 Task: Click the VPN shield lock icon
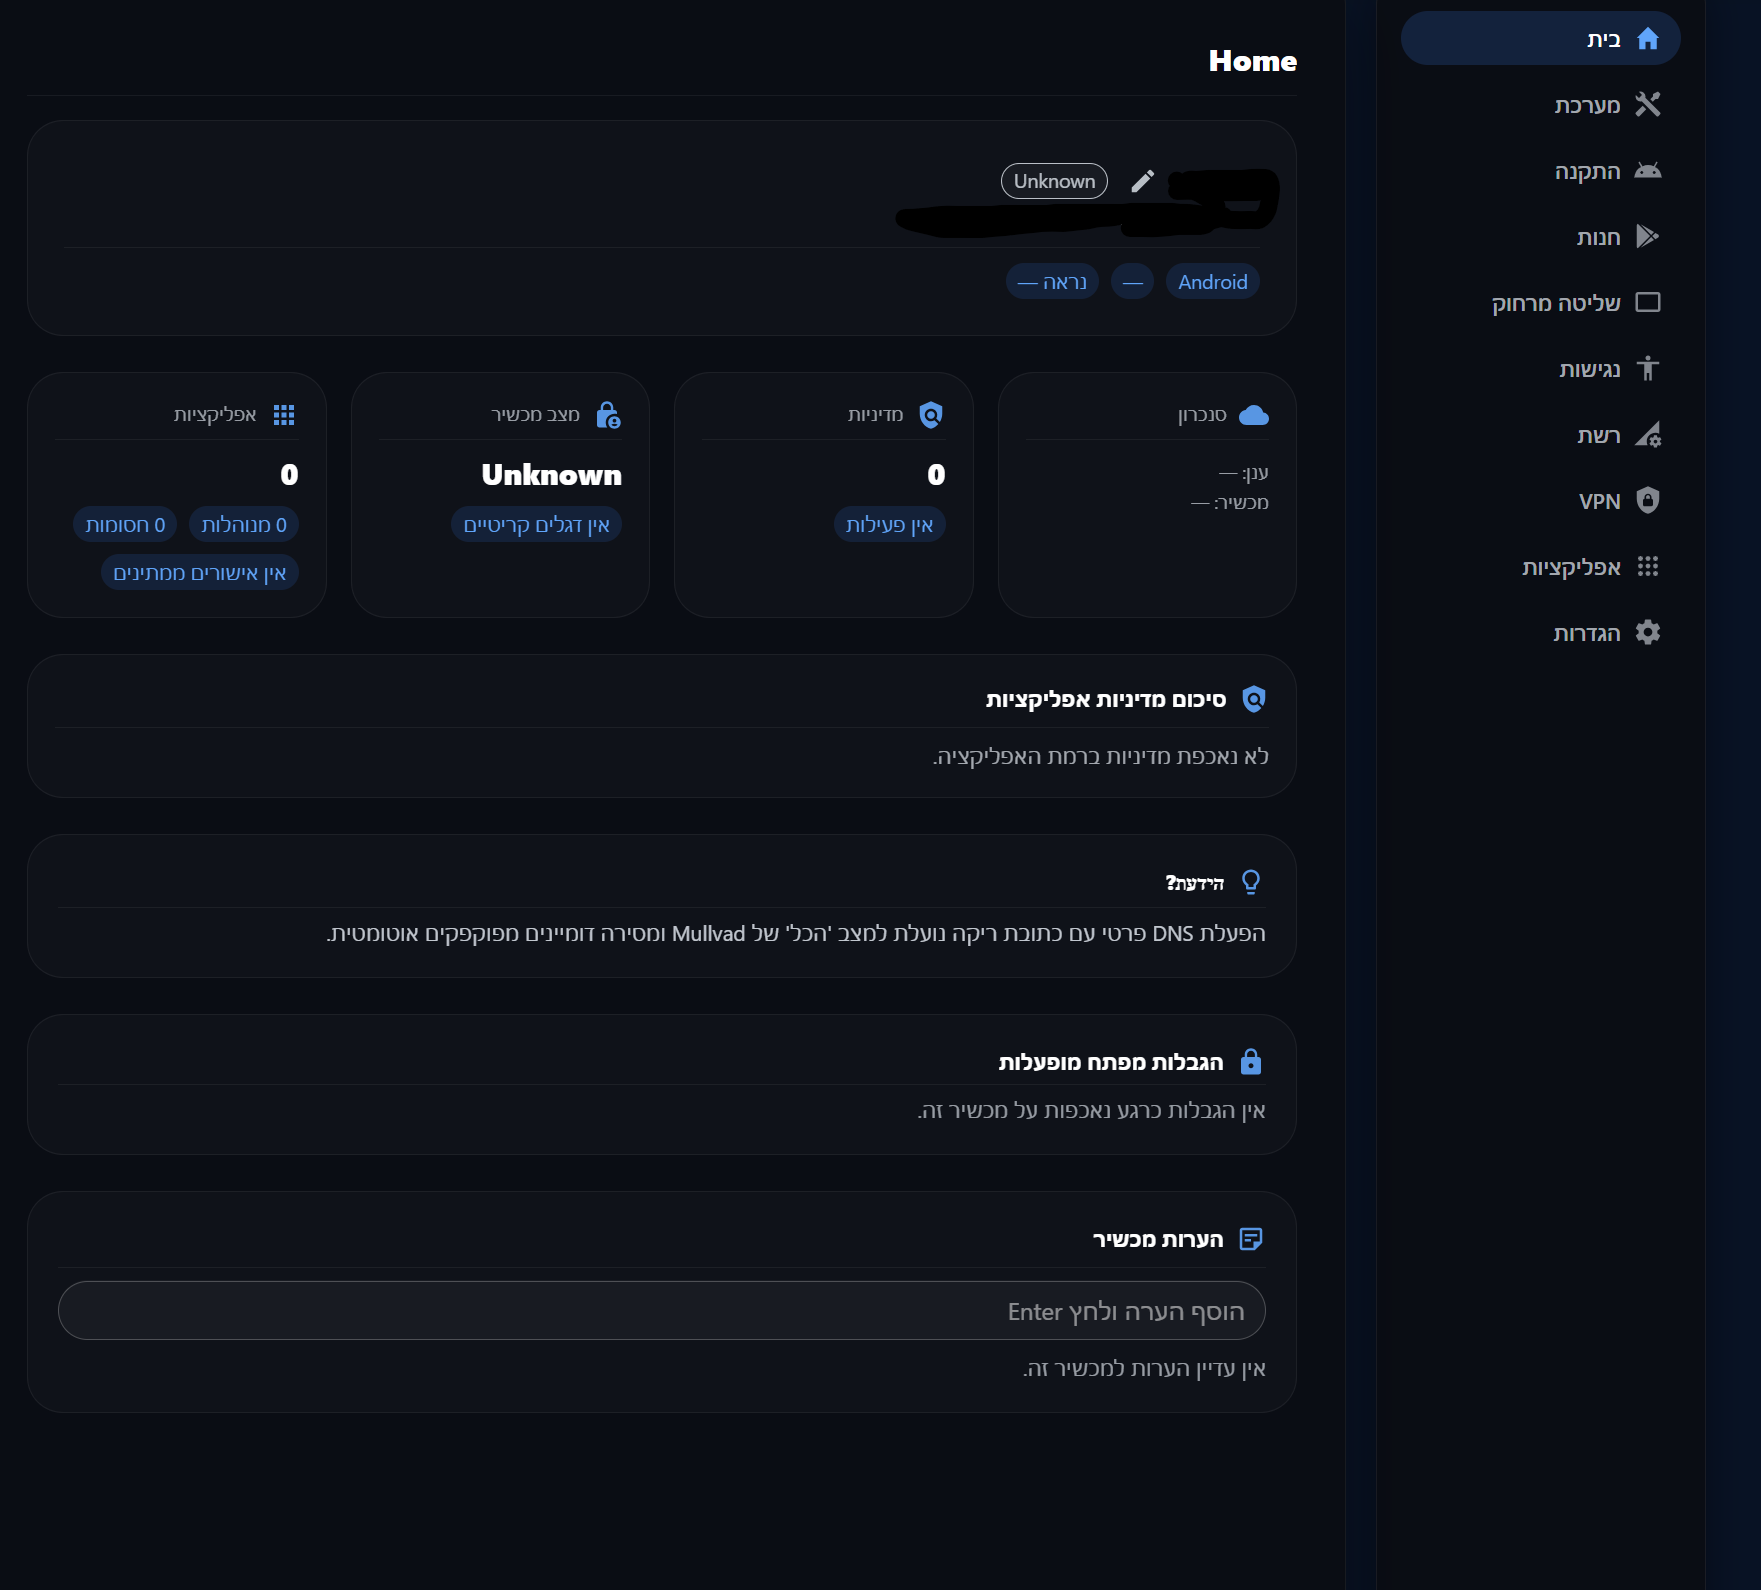point(1647,501)
